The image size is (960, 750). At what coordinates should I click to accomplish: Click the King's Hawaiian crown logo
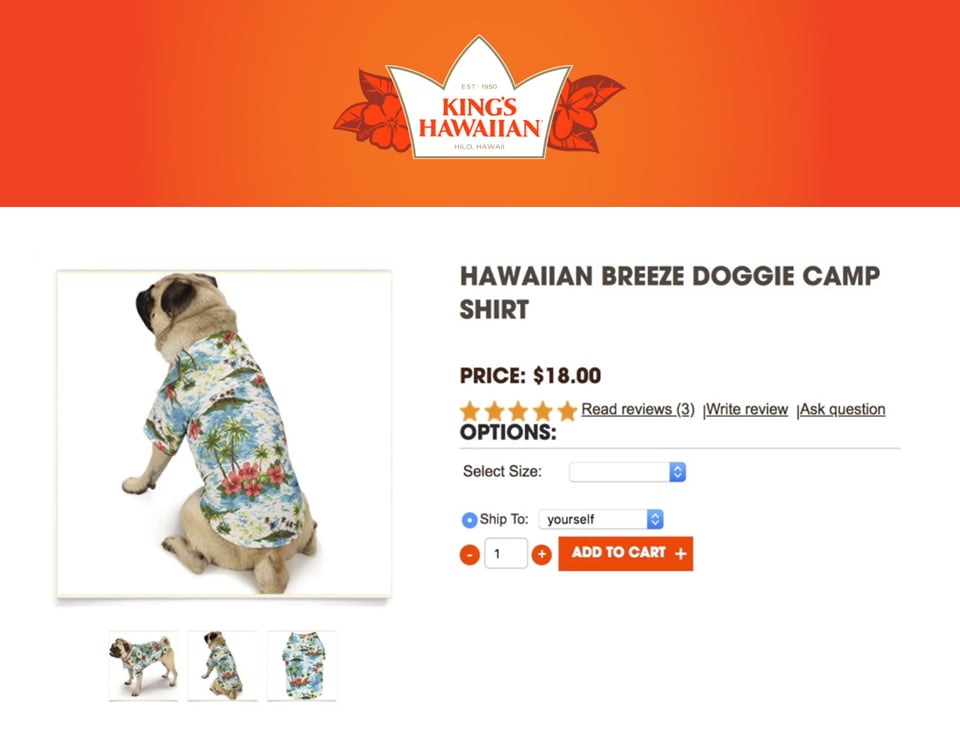point(479,99)
